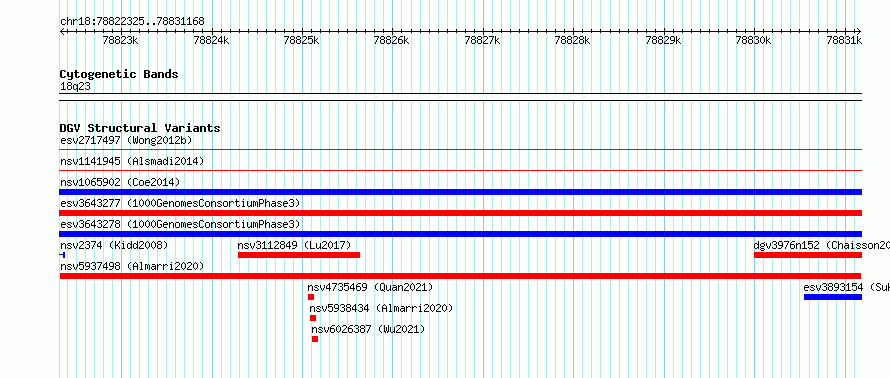Select the esv3643277 1000 Genomes variant label
890x378 pixels.
click(x=180, y=203)
